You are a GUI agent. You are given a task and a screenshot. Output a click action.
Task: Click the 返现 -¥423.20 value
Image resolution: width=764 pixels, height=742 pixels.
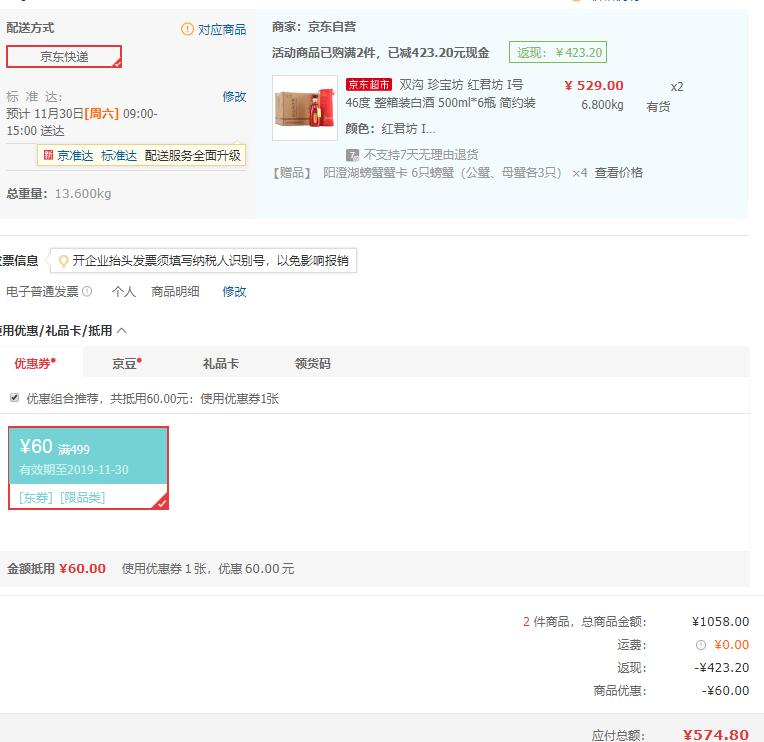[x=722, y=667]
